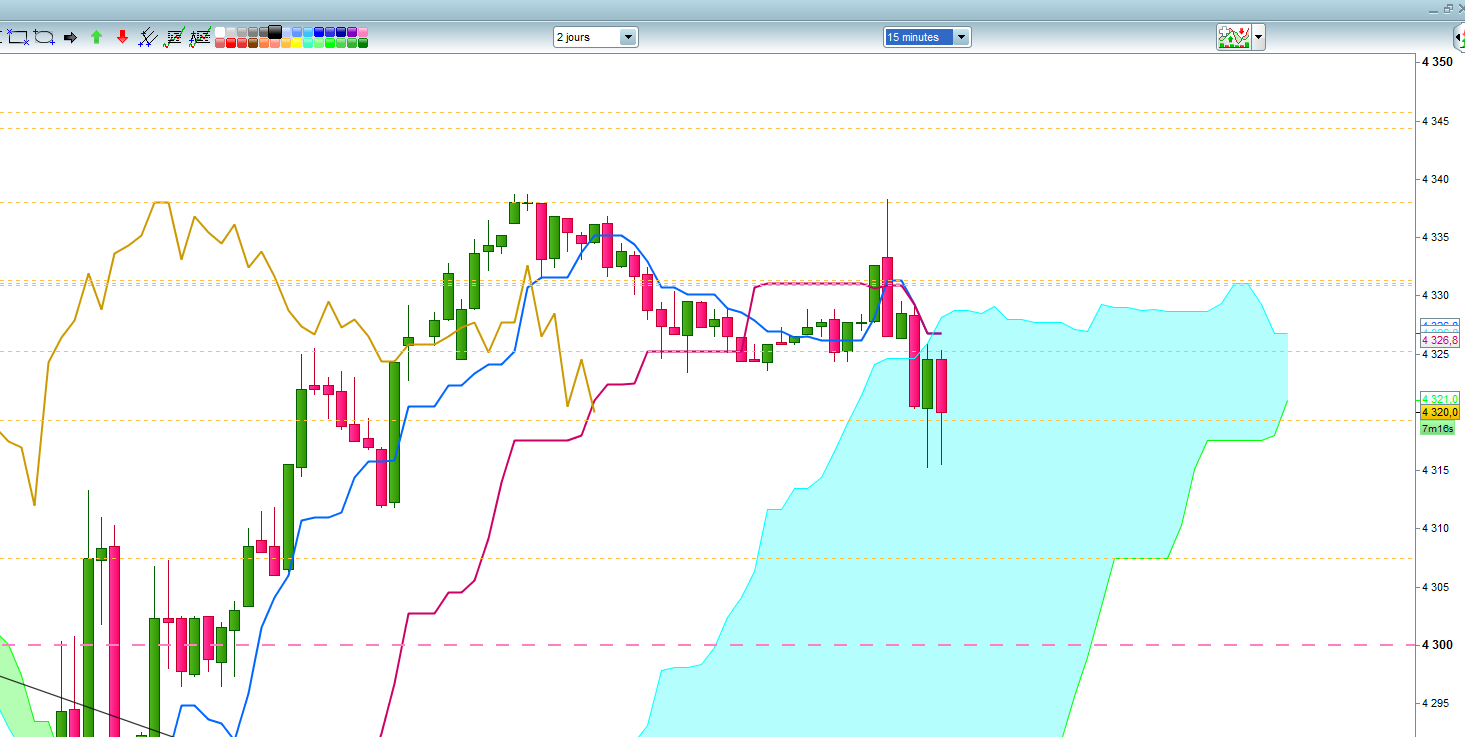The image size is (1465, 737).
Task: Click the 4 340 price axis label
Action: pyautogui.click(x=1437, y=179)
